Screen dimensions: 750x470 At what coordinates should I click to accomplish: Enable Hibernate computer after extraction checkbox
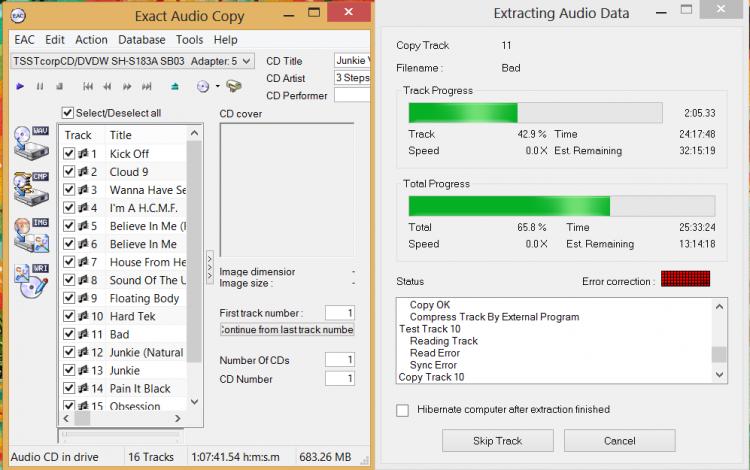[402, 410]
